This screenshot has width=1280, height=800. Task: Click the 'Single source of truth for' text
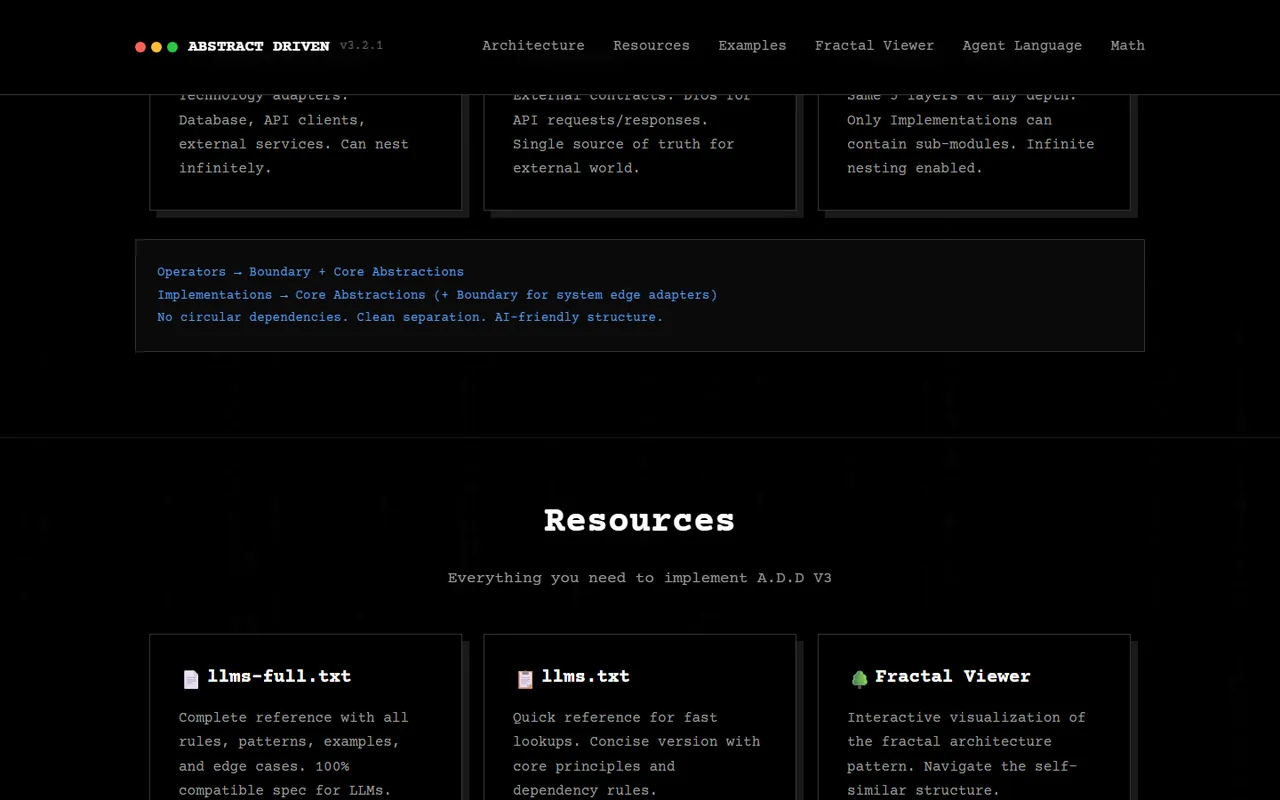(x=624, y=144)
